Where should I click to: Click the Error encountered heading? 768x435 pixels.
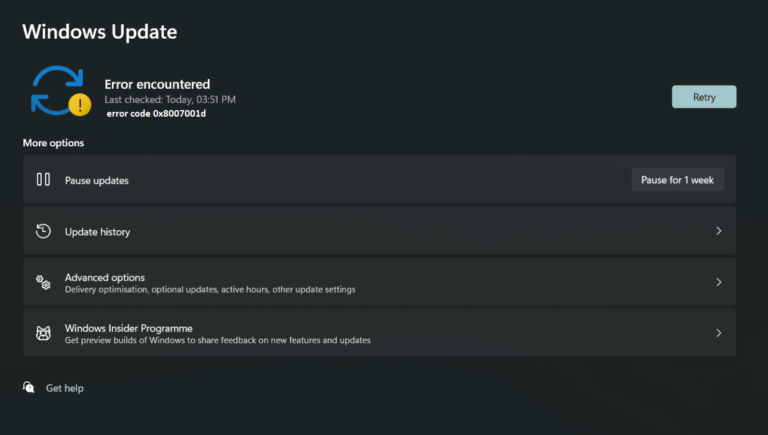(157, 84)
